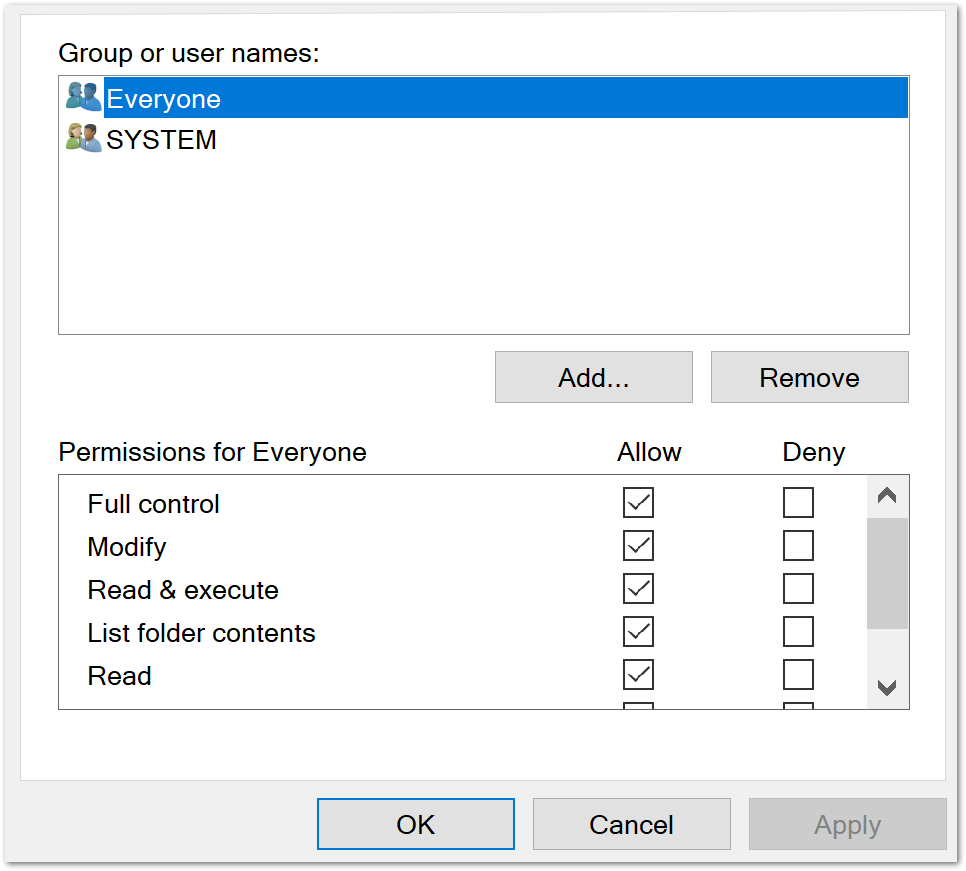The height and width of the screenshot is (871, 966).
Task: Toggle Allow for List folder contents
Action: click(638, 632)
